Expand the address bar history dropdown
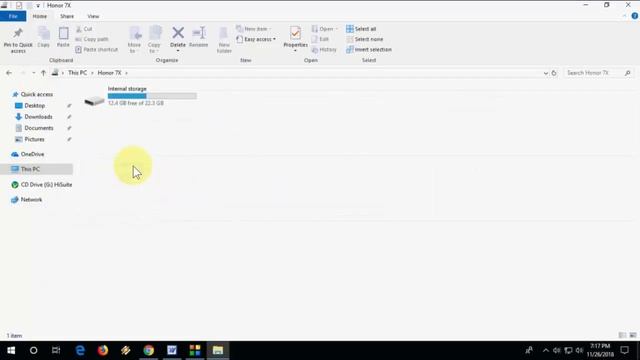640x360 pixels. pos(546,73)
